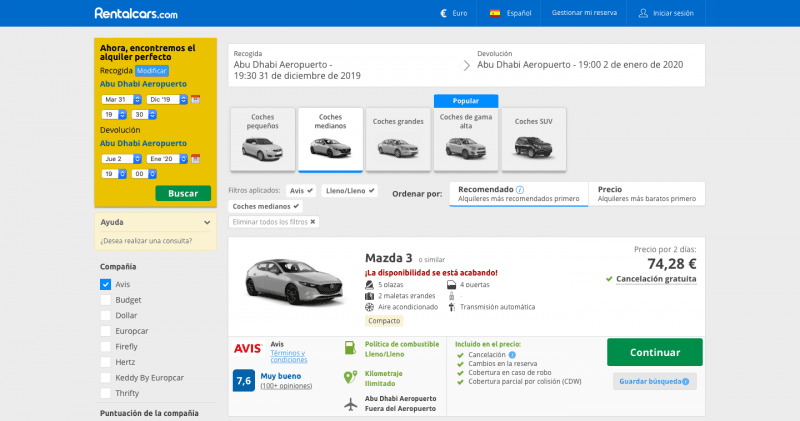Screen dimensions: 800x421
Task: Select the Coches grandes category tab
Action: point(398,139)
